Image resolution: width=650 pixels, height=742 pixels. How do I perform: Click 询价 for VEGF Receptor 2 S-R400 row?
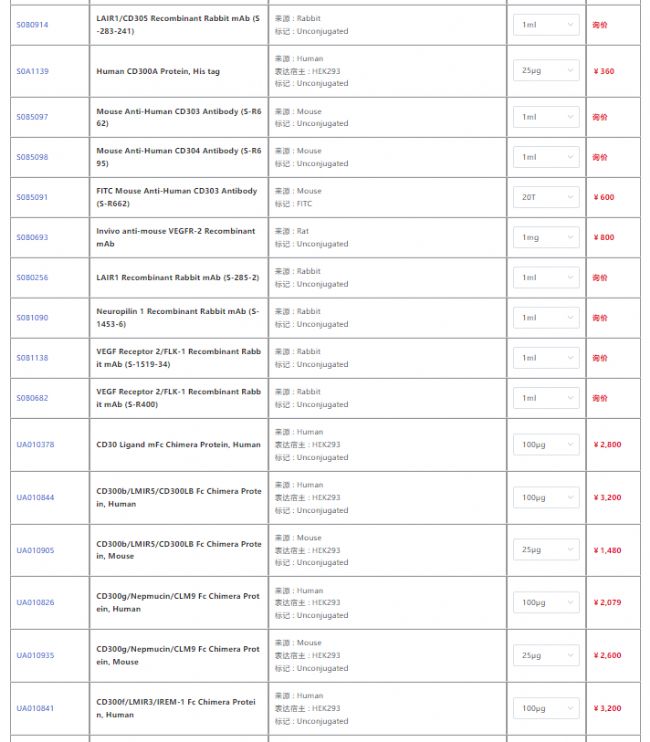point(600,398)
